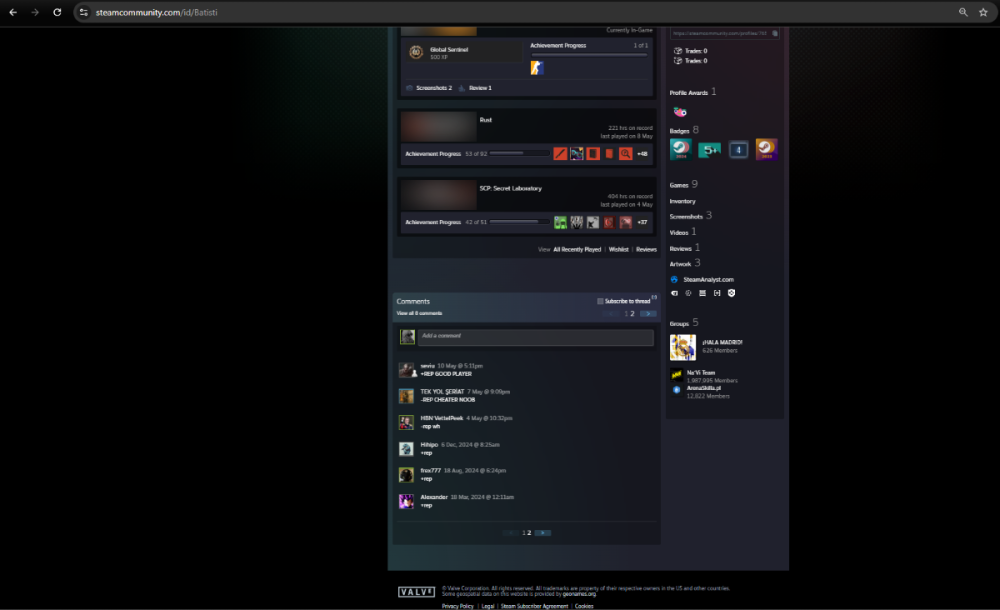Bookmark this page with the star icon
1000x610 pixels.
983,12
